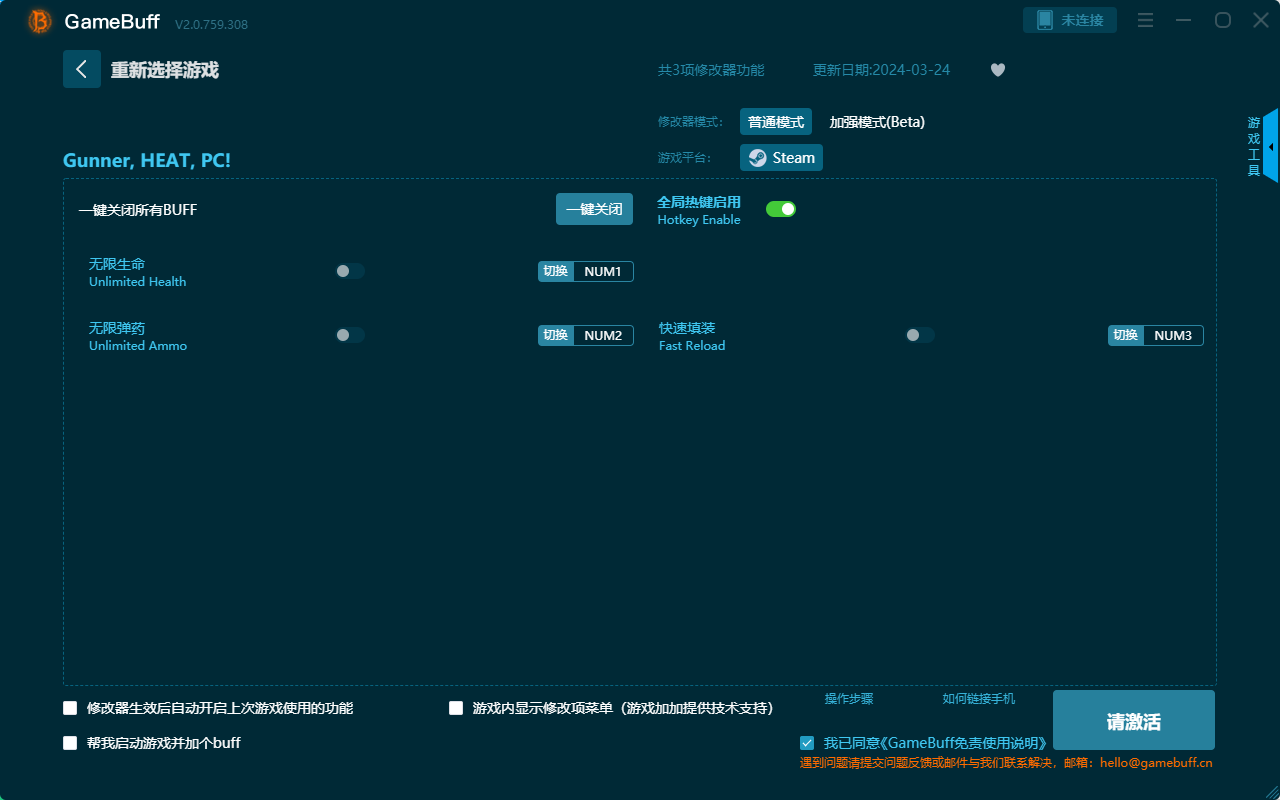Uncheck the GameBuff免费使用说明 agreement checkbox

point(807,742)
